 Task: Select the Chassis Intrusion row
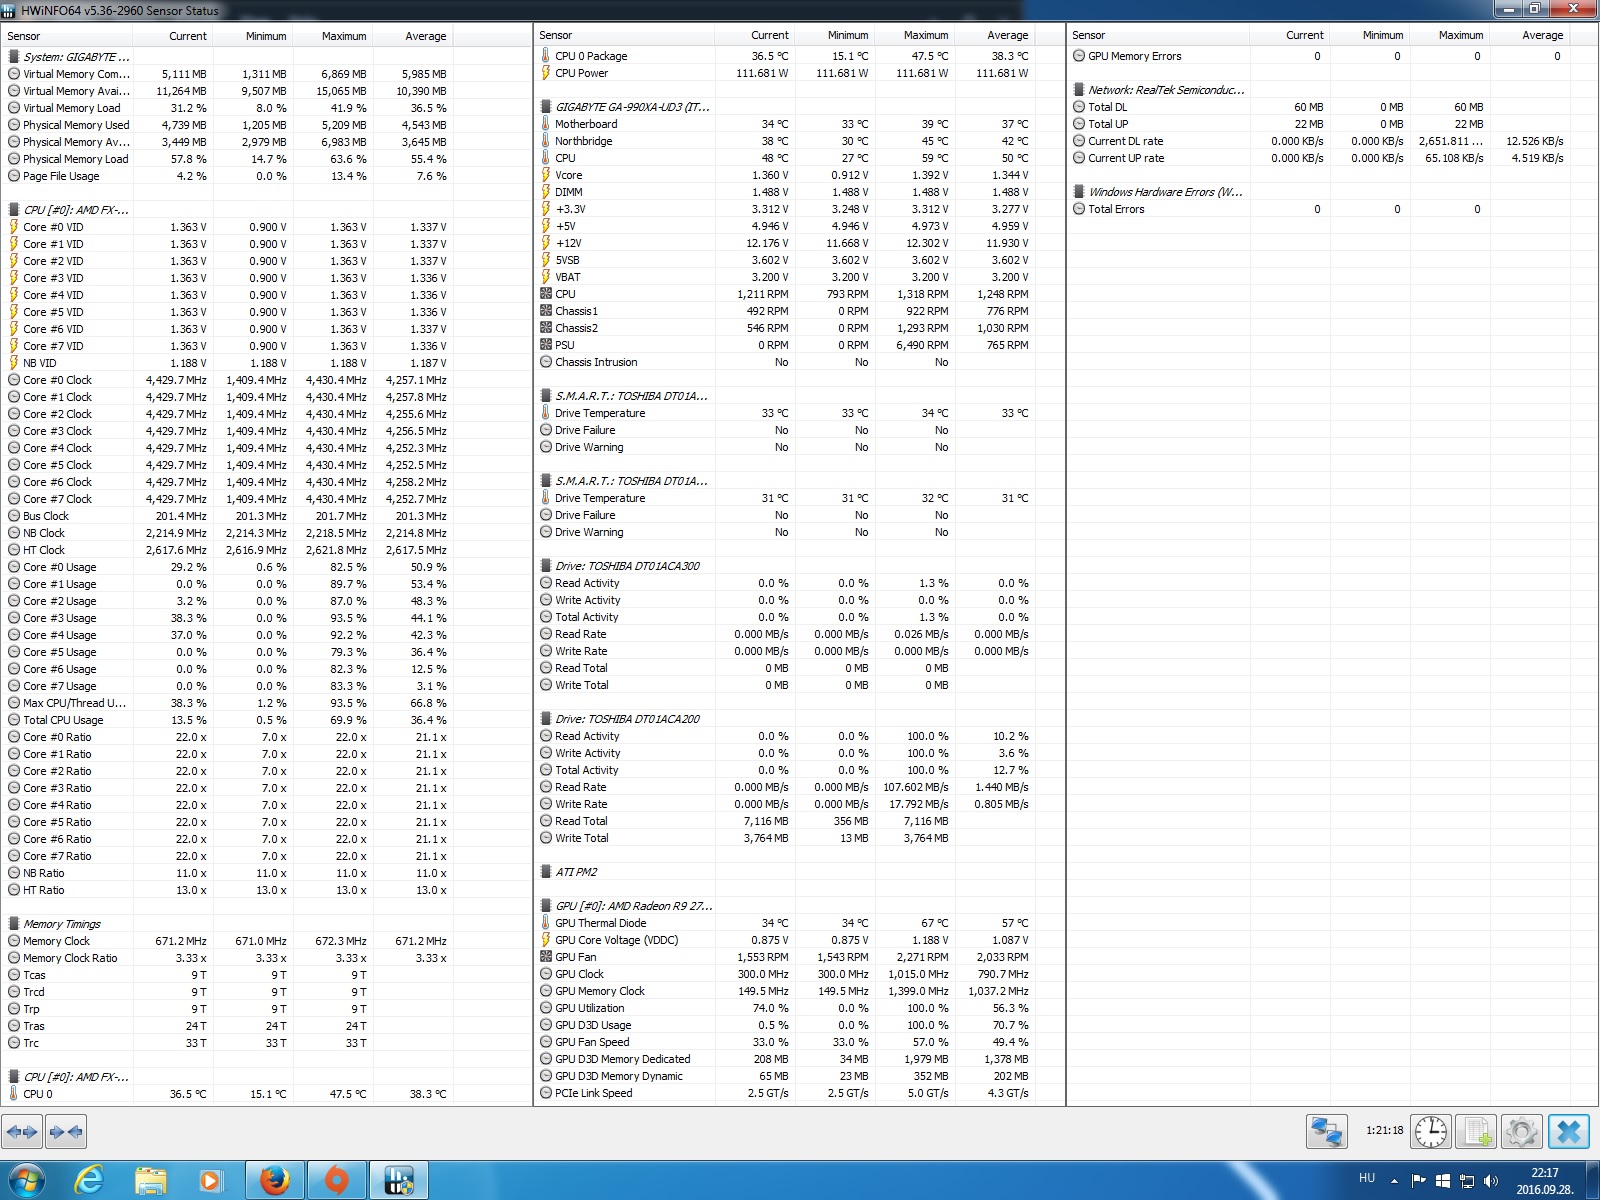(798, 362)
